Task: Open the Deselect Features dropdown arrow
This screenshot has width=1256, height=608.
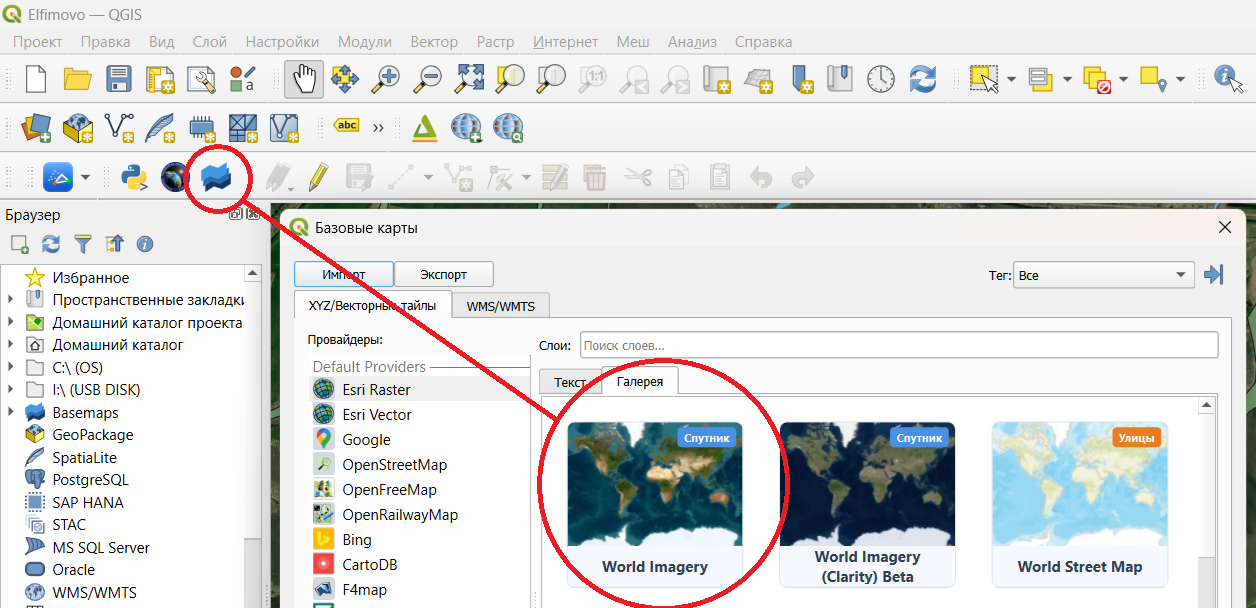Action: click(x=1124, y=79)
